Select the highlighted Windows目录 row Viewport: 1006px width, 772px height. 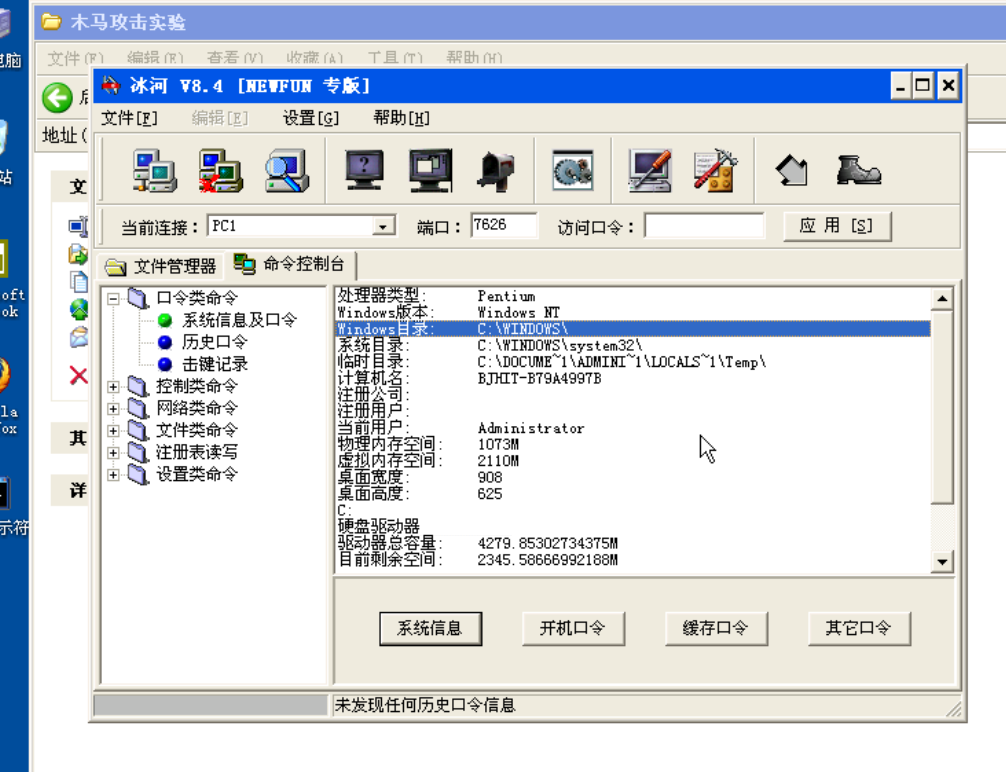click(x=633, y=329)
